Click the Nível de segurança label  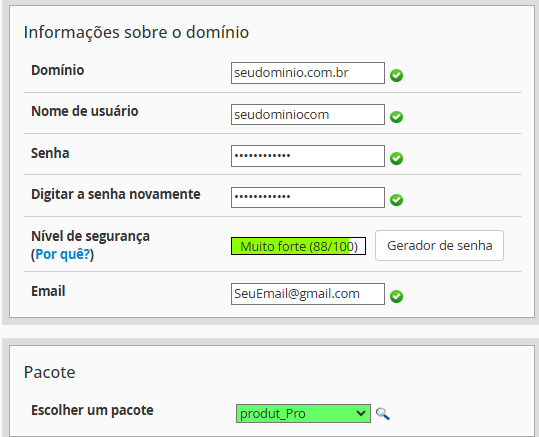click(90, 237)
